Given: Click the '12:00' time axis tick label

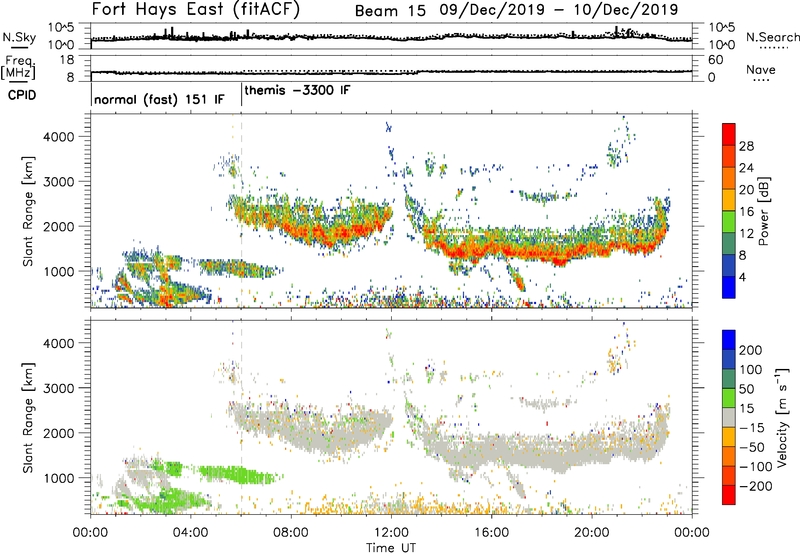Looking at the screenshot, I should coord(391,533).
